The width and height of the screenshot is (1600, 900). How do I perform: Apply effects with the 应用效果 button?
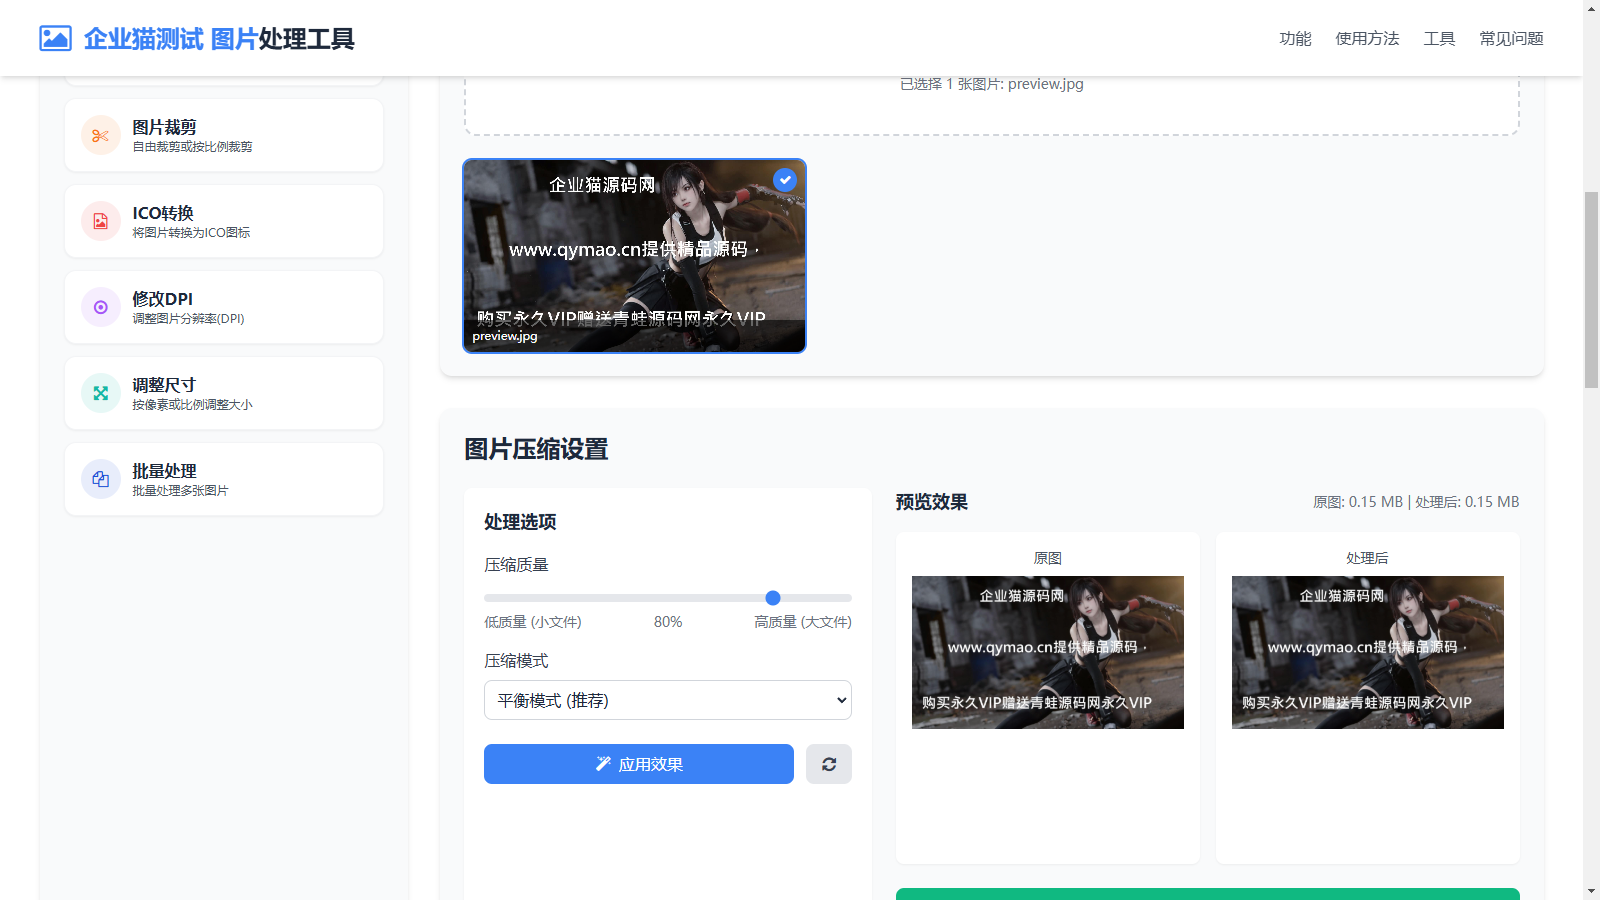[x=638, y=763]
